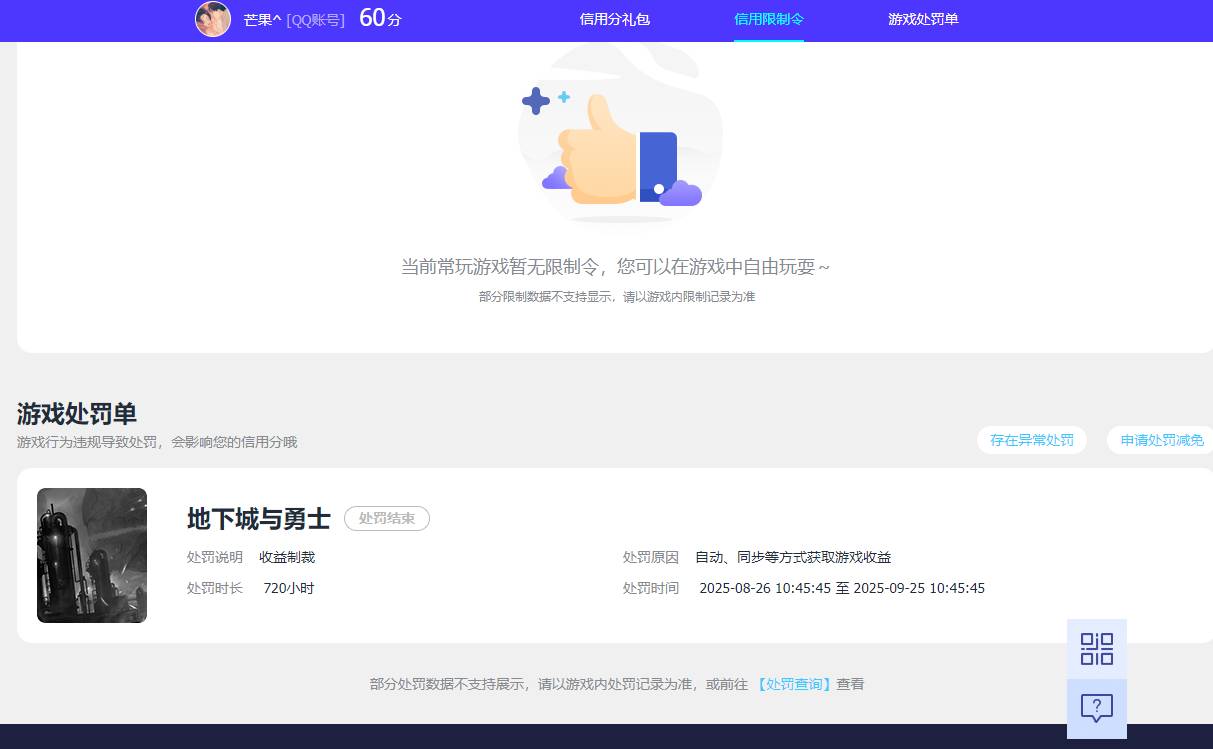Image resolution: width=1213 pixels, height=749 pixels.
Task: Click the 处罚结束 status badge
Action: (x=387, y=518)
